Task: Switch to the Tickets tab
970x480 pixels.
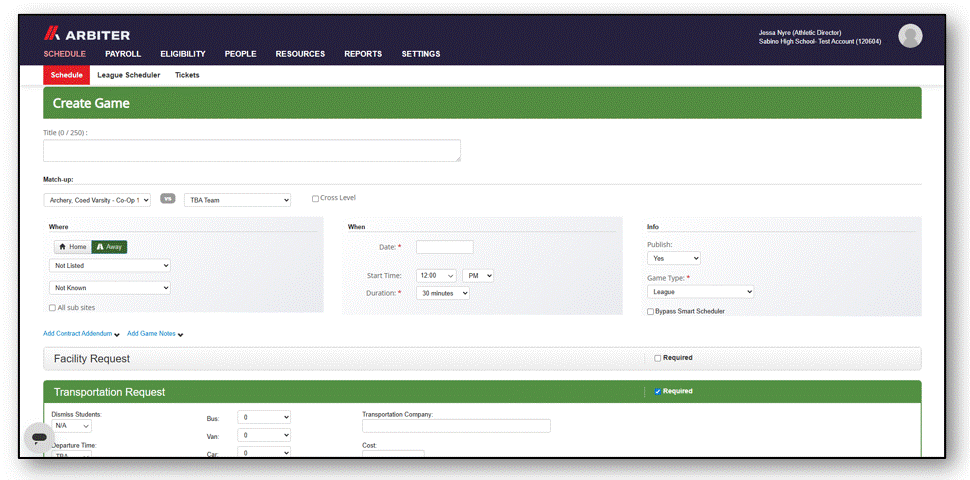Action: [187, 75]
